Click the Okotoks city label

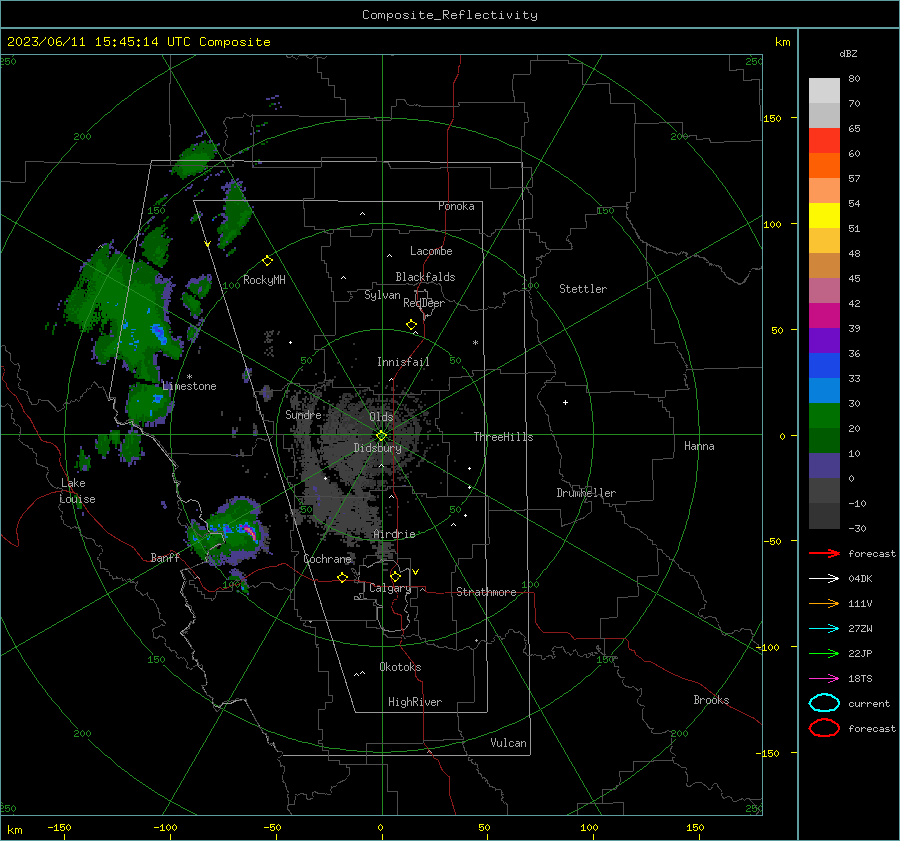400,667
